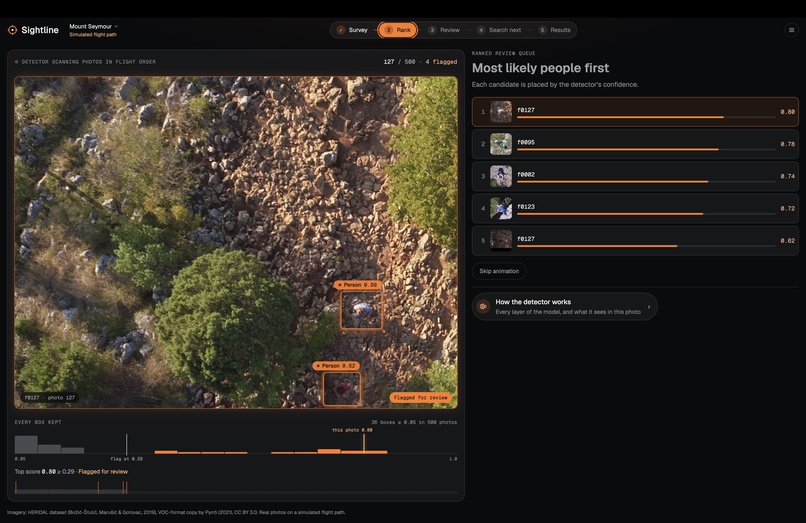The width and height of the screenshot is (806, 523).
Task: Click the DETECTOR SCANNING PHOTOS IN FLIGHT ORDER label
Action: 88,62
